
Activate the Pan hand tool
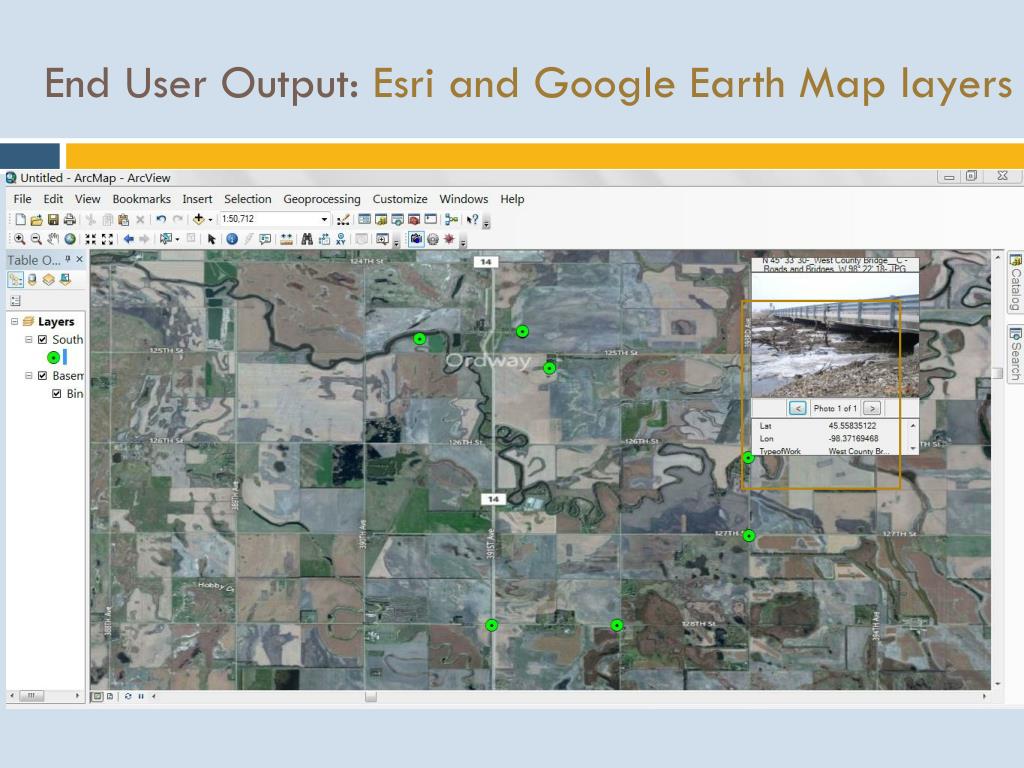pos(53,239)
